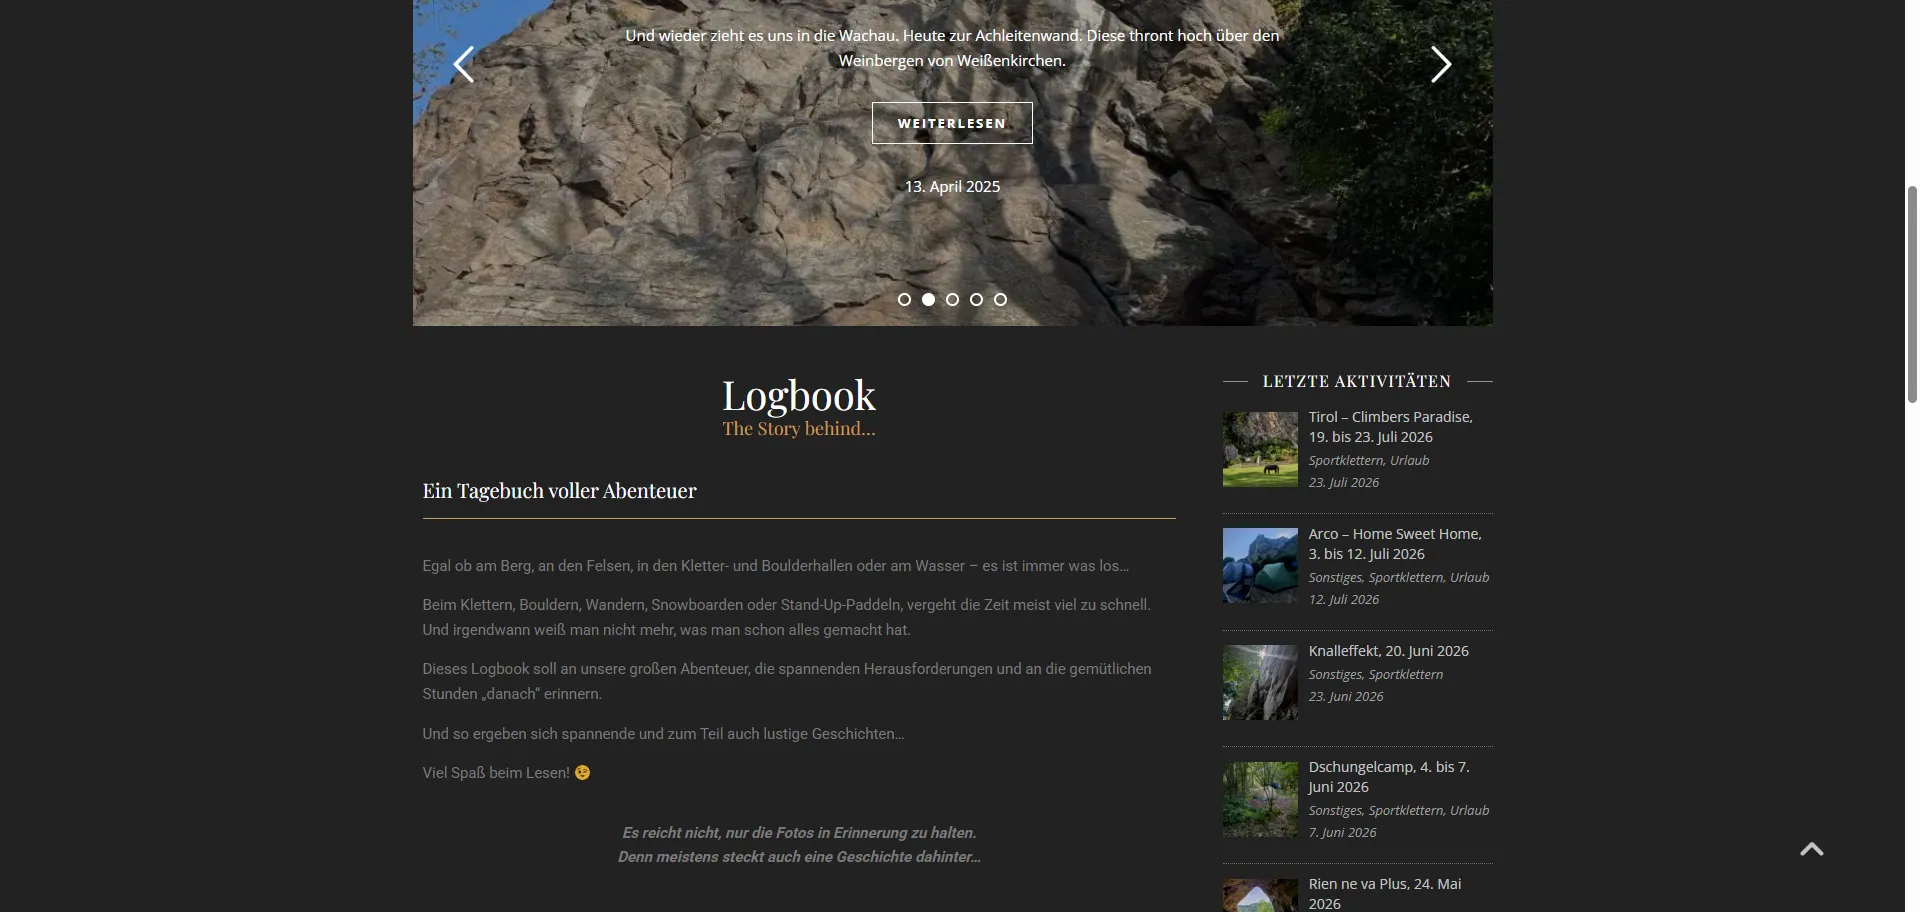Select the fourth slider dot
The image size is (1920, 912).
click(x=976, y=299)
